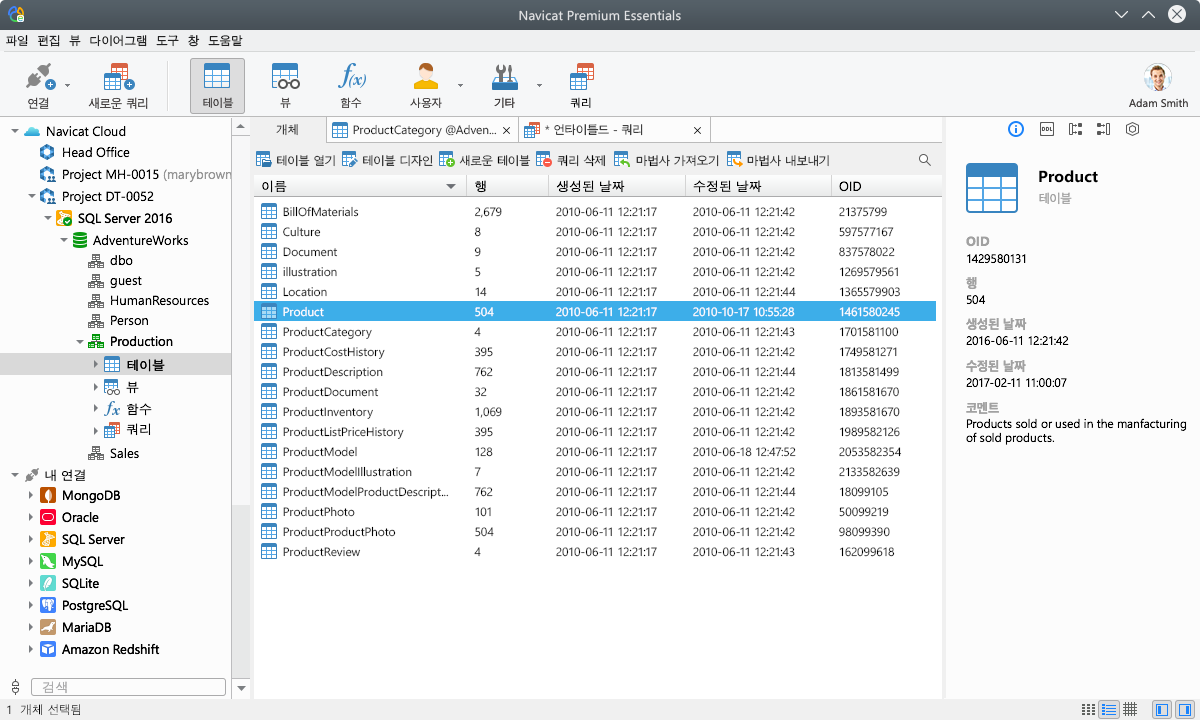Select the 테이블 toolbar icon

pos(217,86)
